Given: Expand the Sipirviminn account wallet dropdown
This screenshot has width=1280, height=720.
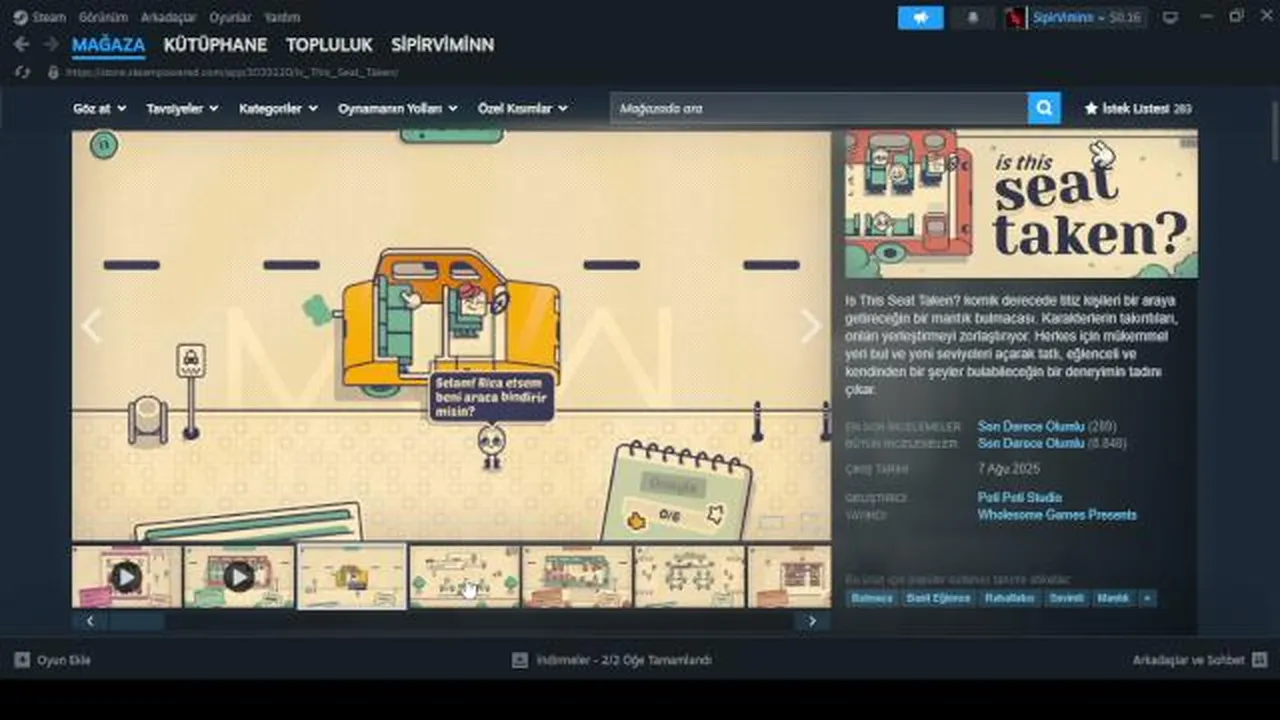Looking at the screenshot, I should [1089, 18].
